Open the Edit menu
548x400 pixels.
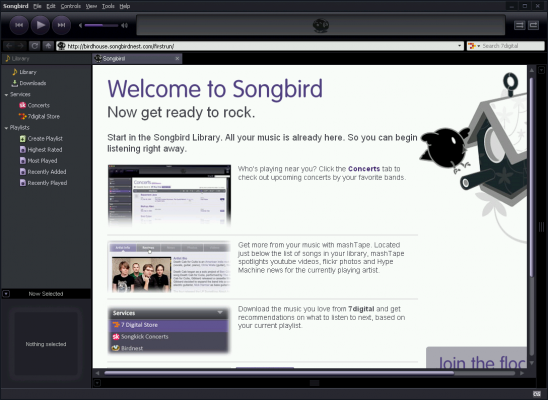[51, 6]
